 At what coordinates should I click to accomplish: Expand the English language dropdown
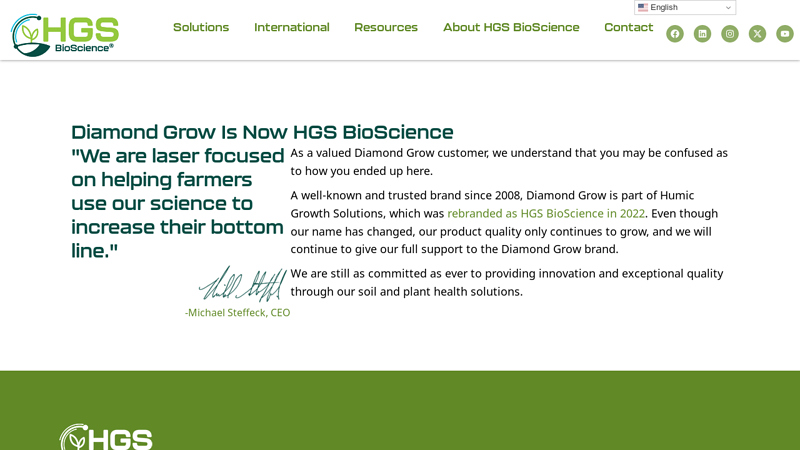(x=685, y=7)
